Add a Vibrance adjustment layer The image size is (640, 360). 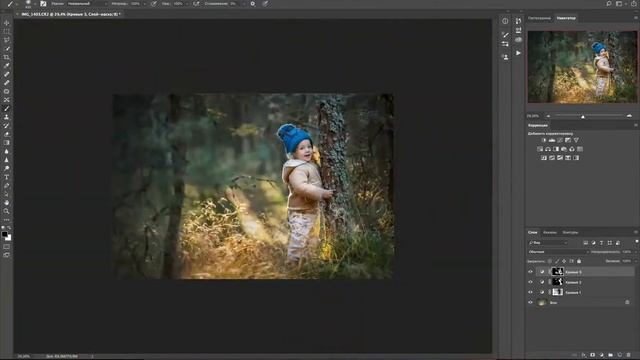tap(576, 140)
